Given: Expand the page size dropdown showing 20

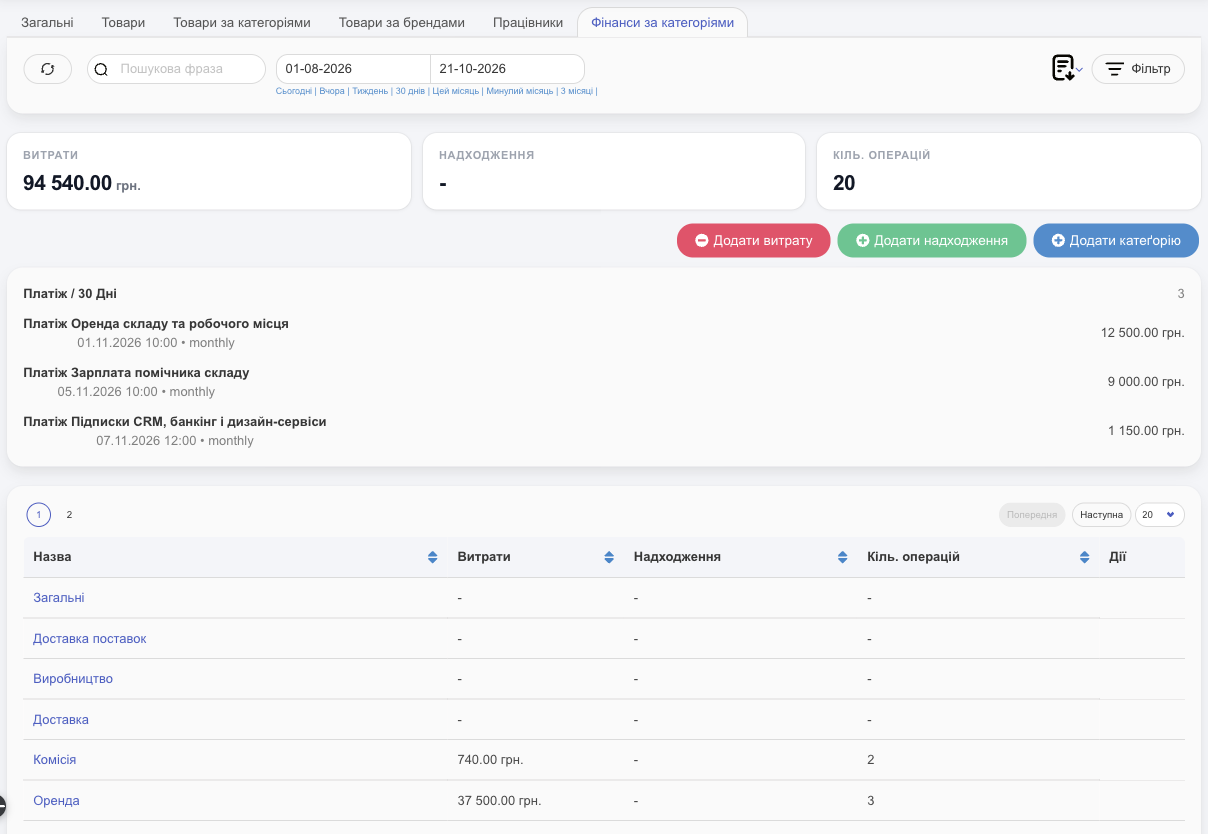Looking at the screenshot, I should click(1160, 515).
